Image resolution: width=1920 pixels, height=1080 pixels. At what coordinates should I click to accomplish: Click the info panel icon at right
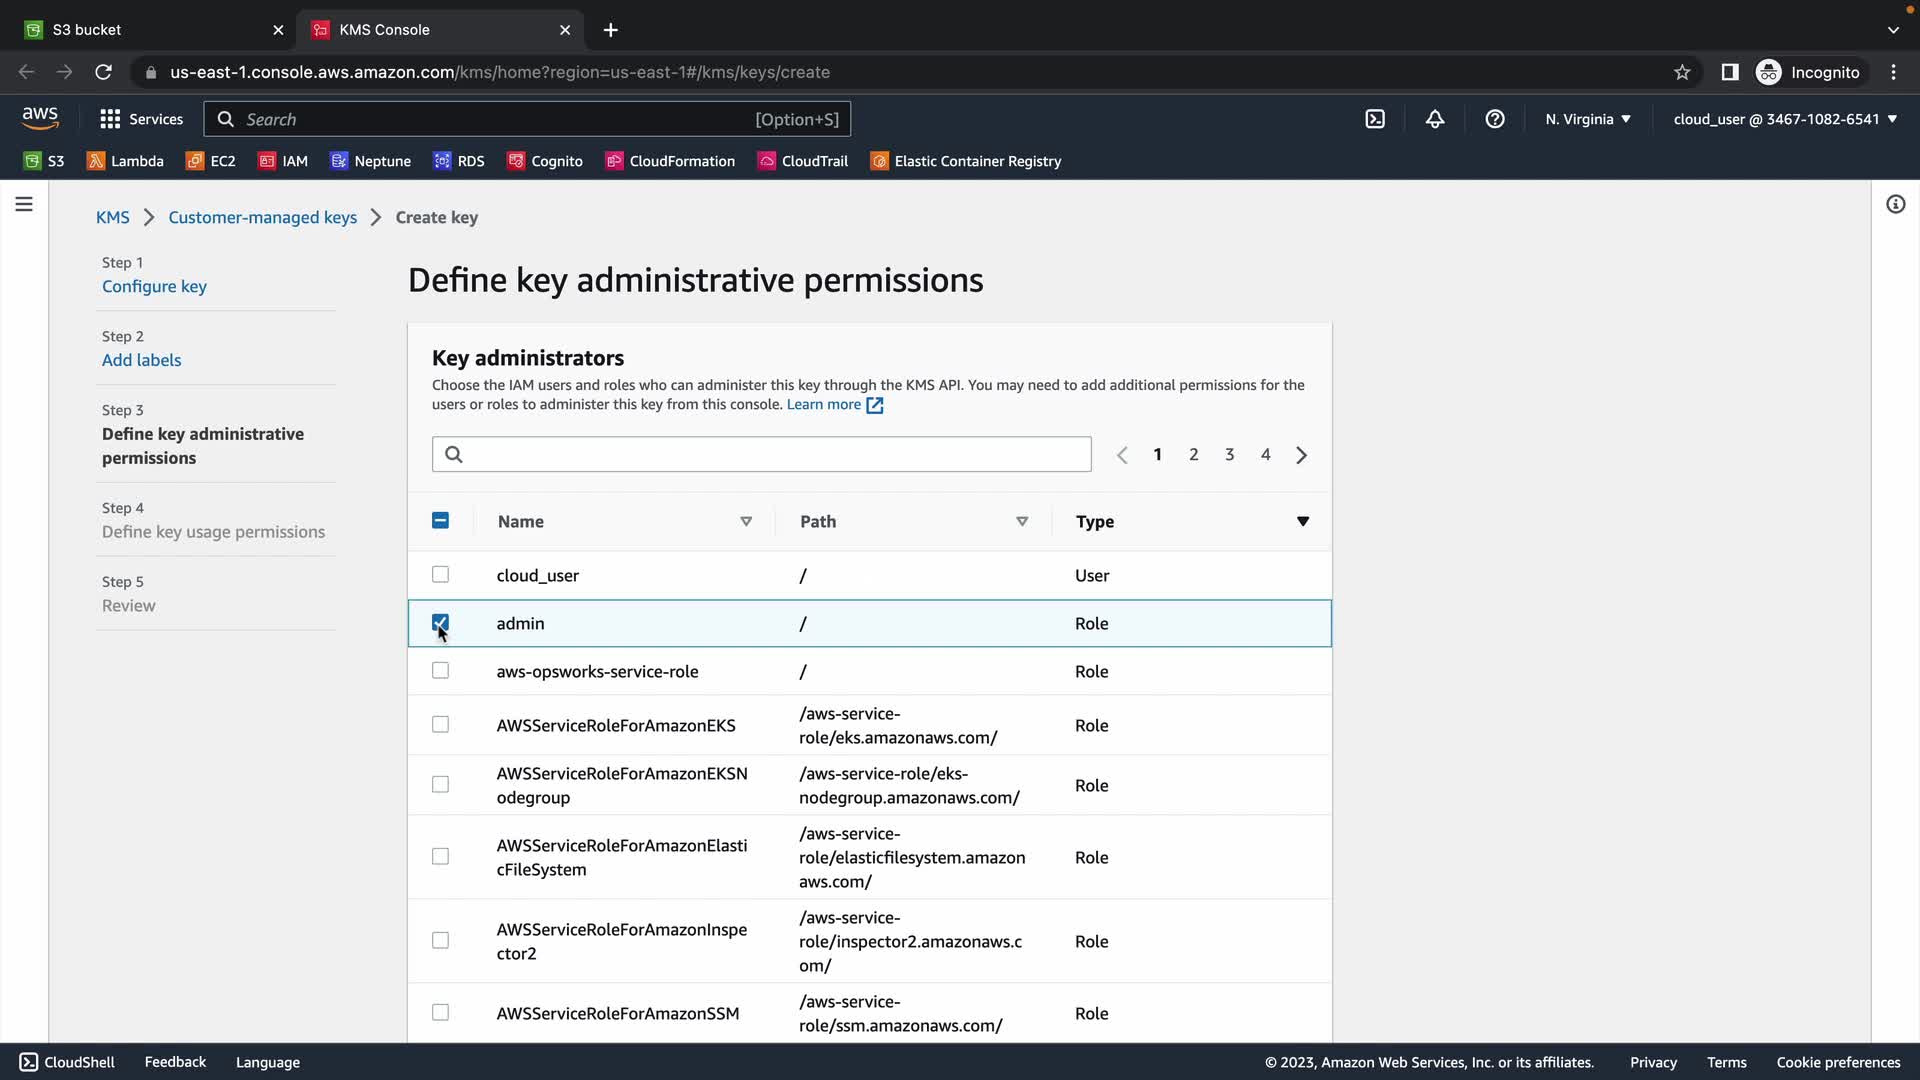pos(1895,204)
